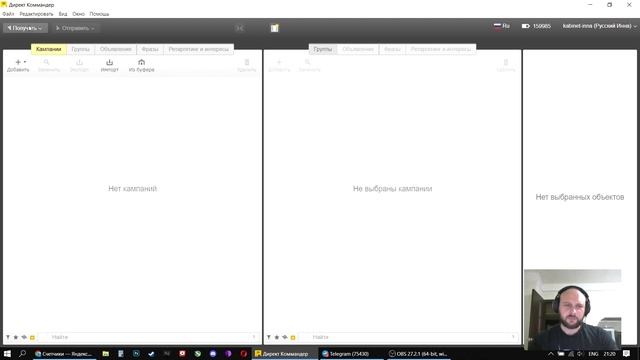This screenshot has height=360, width=640.
Task: Switch to Счетчики Яндекс browser window in taskbar
Action: tap(64, 353)
